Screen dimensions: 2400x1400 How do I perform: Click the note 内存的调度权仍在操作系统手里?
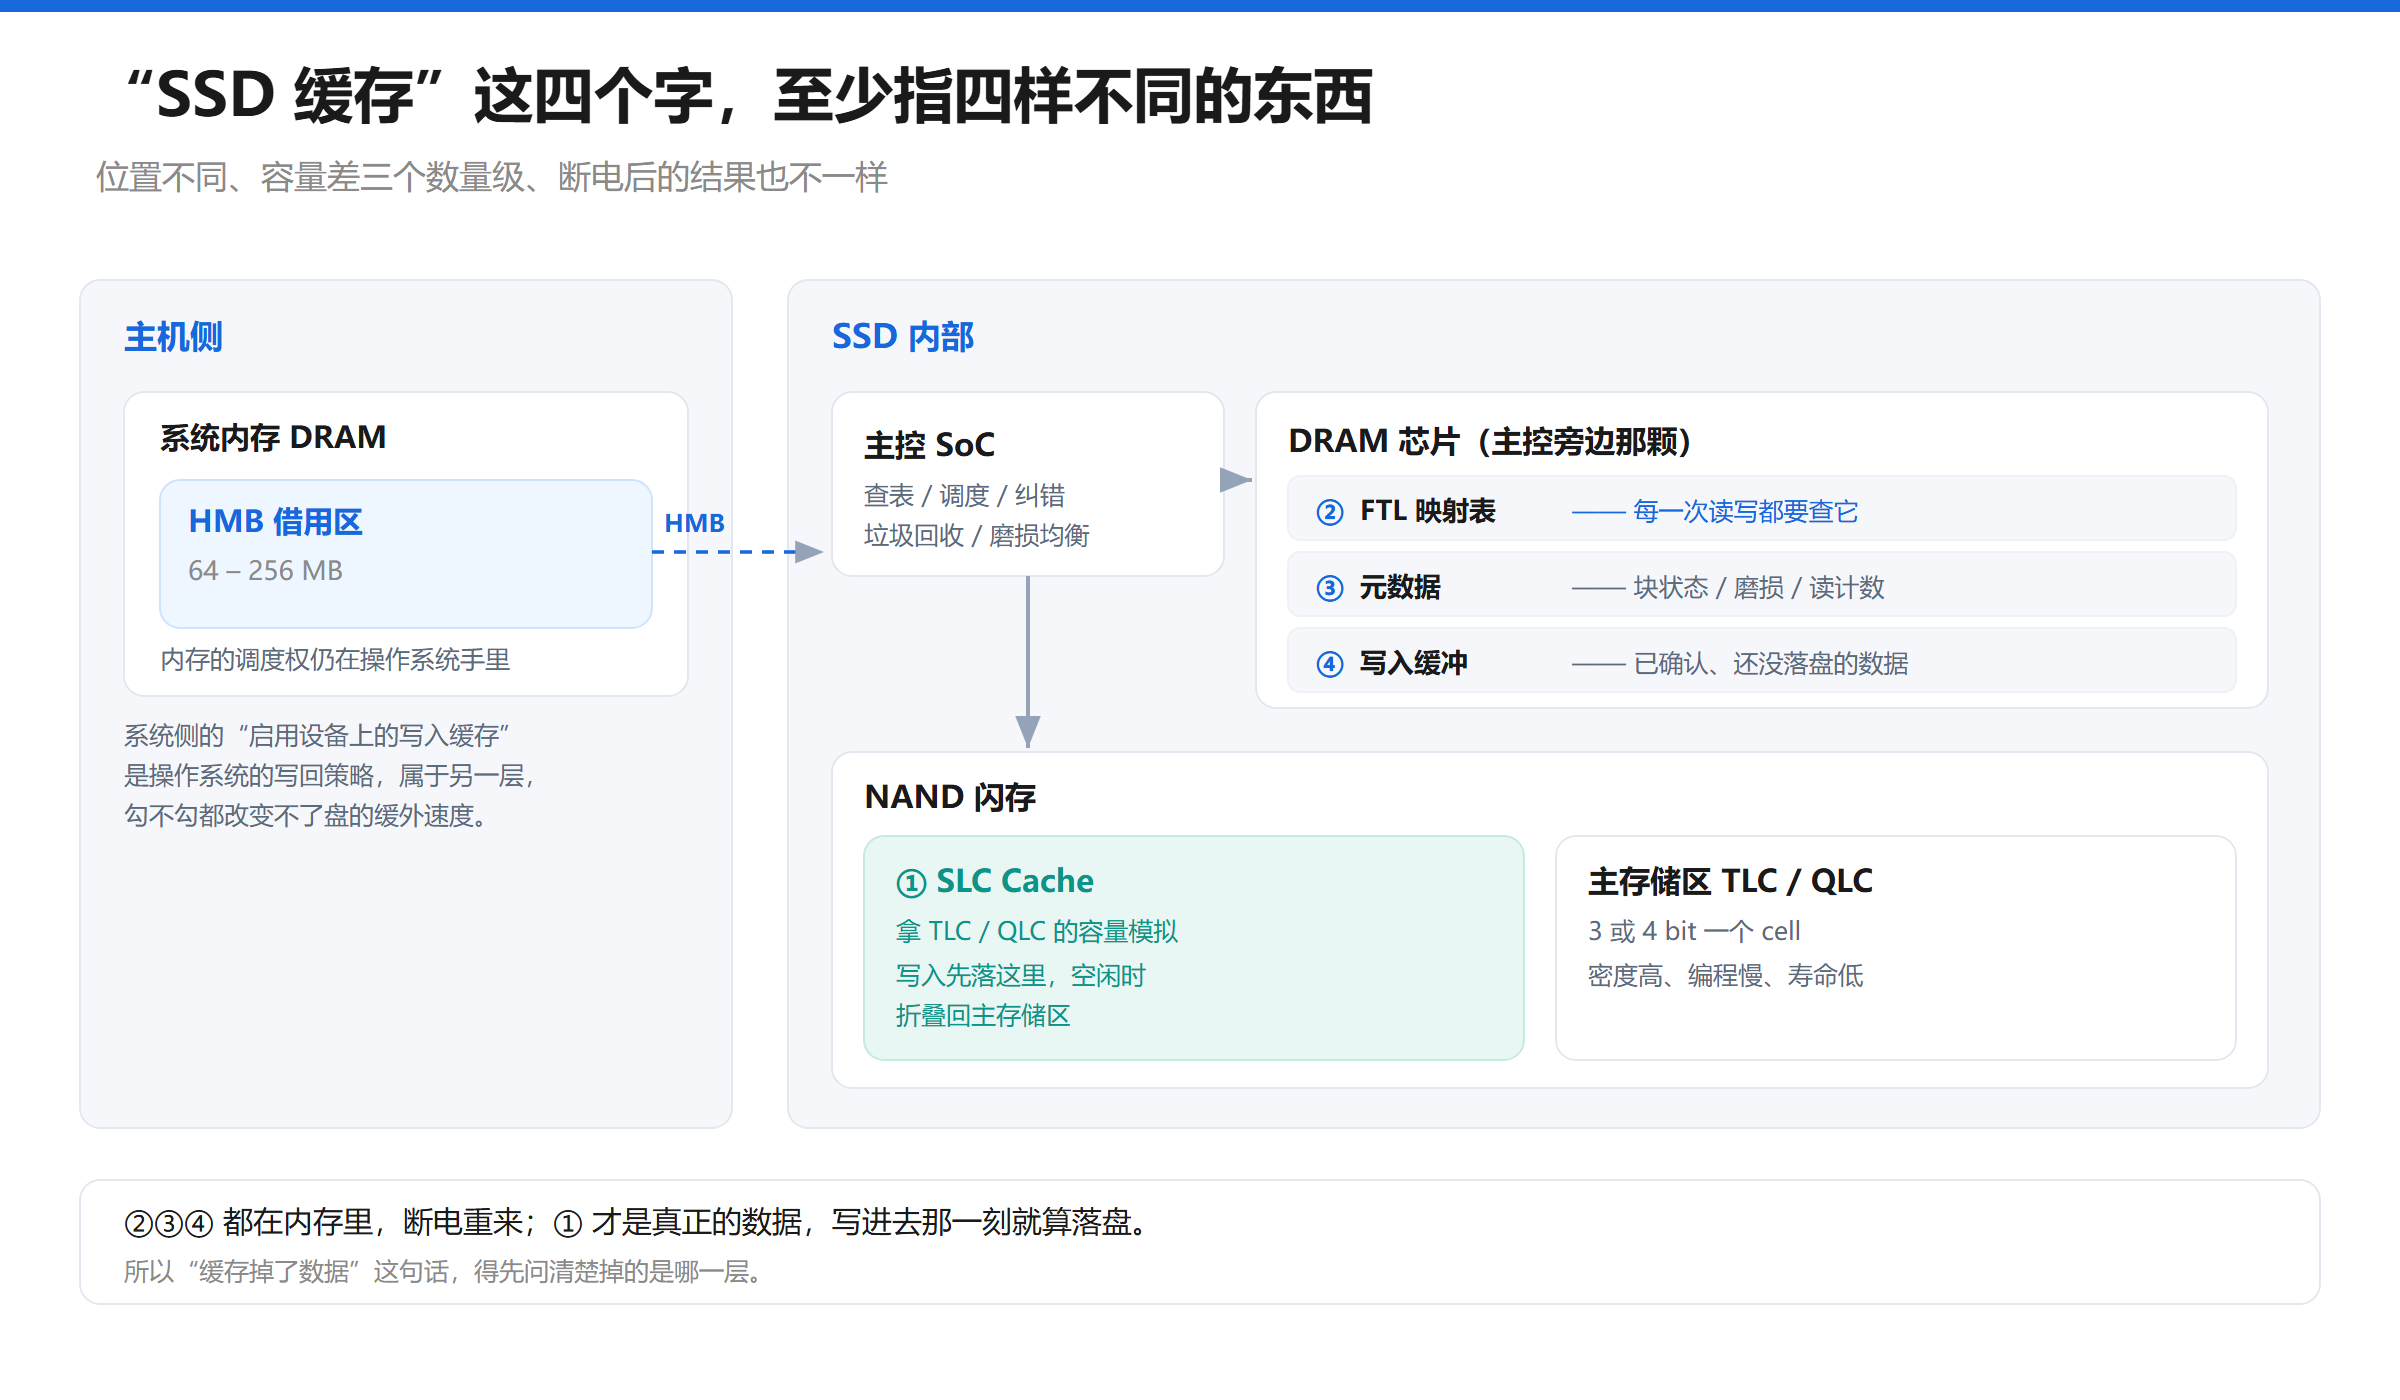pos(335,660)
